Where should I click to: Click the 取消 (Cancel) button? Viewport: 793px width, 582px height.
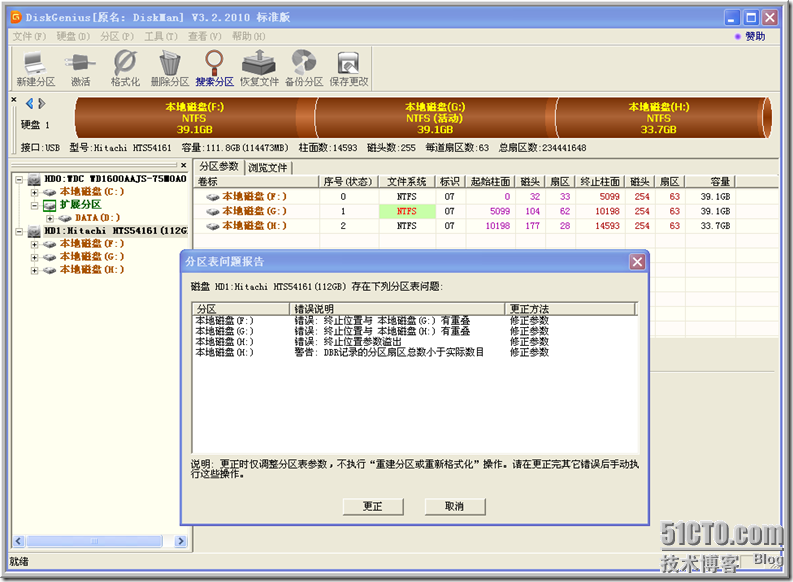[x=455, y=506]
